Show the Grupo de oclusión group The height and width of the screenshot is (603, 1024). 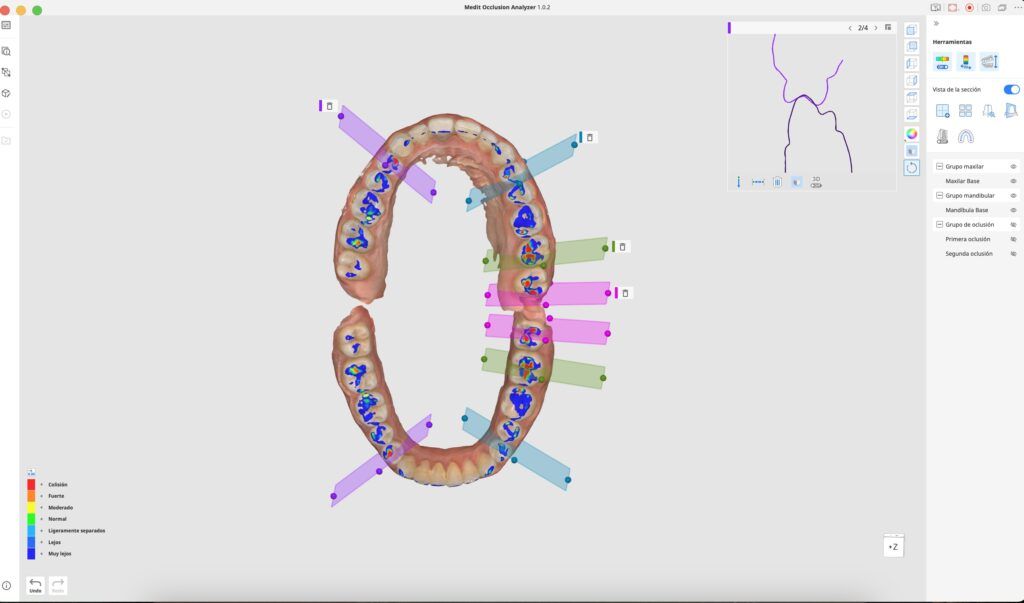pyautogui.click(x=1014, y=225)
